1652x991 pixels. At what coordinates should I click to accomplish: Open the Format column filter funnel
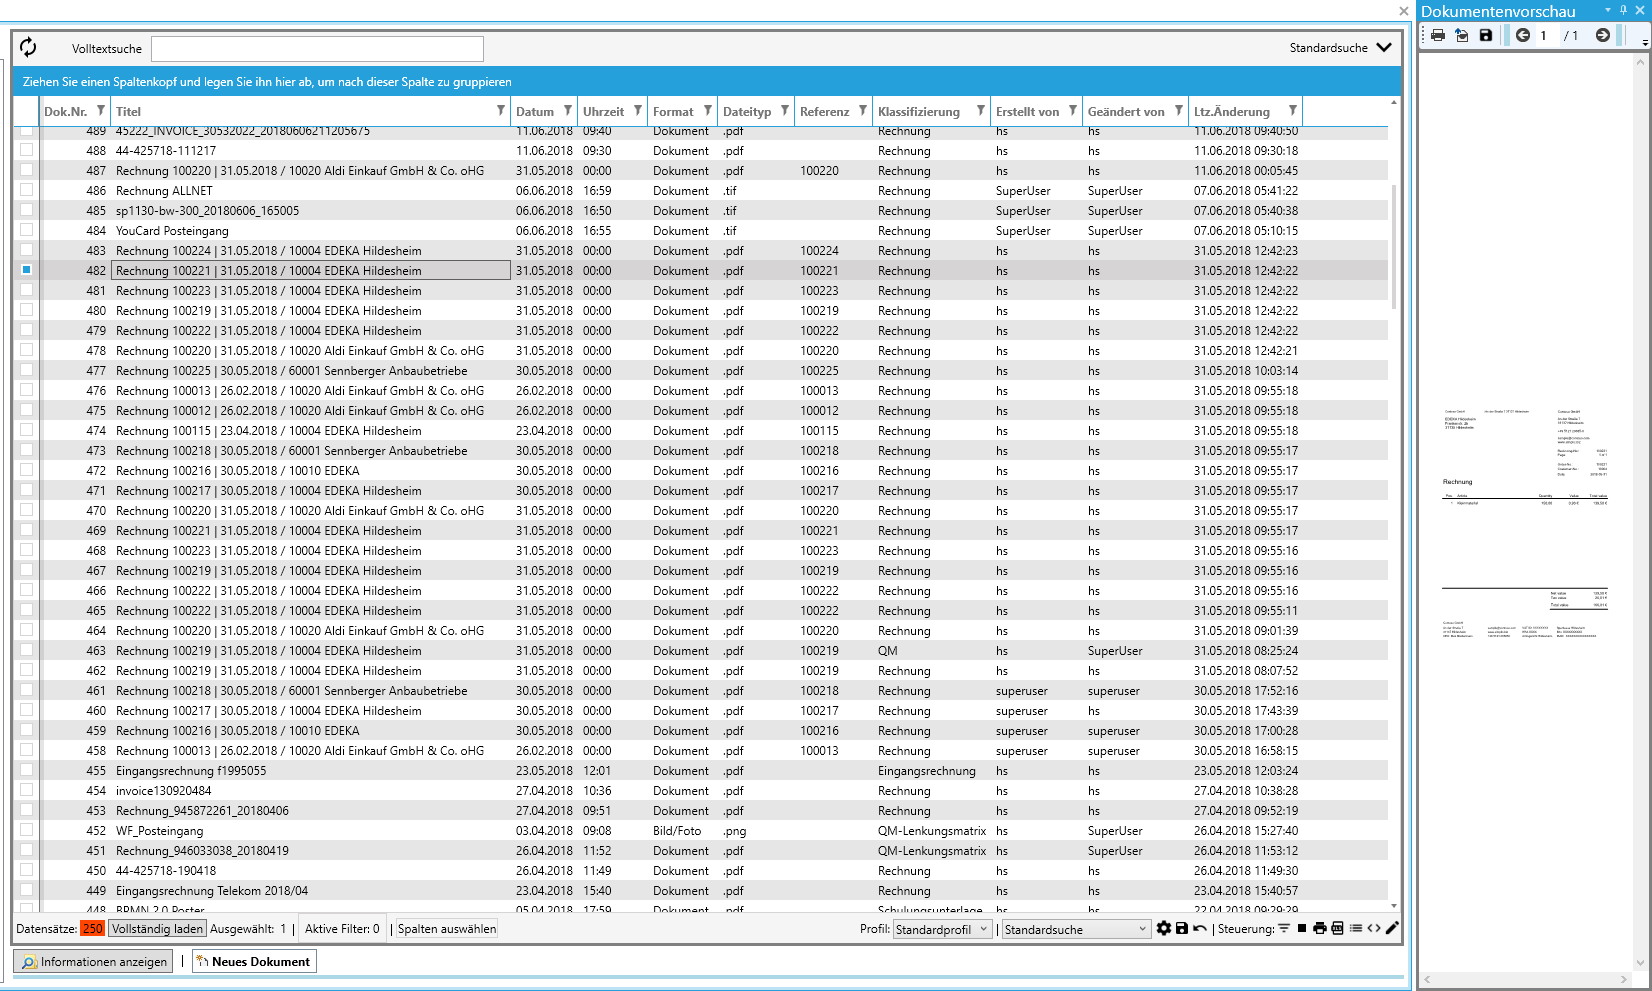pos(708,110)
